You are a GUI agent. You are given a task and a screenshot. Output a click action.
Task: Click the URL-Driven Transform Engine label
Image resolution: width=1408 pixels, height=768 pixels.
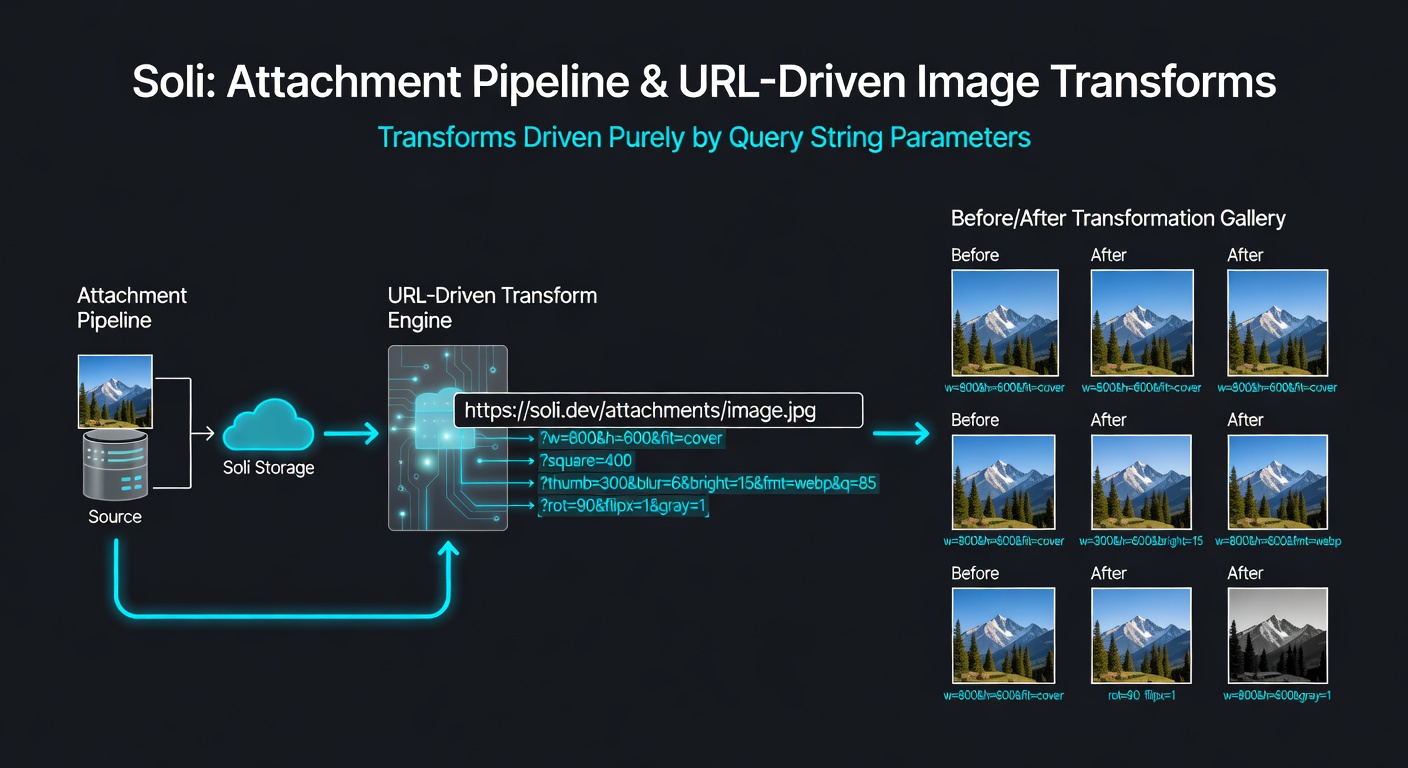(x=492, y=308)
